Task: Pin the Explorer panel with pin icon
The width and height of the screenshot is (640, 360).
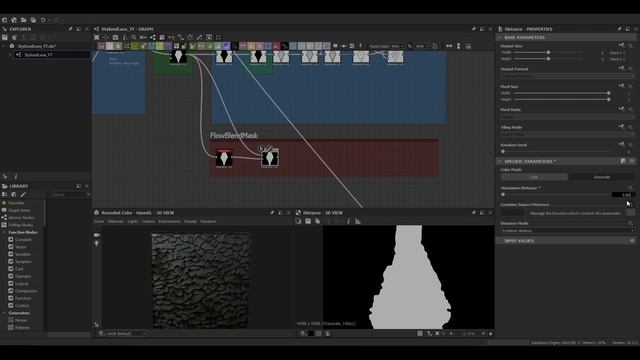Action: 70,29
